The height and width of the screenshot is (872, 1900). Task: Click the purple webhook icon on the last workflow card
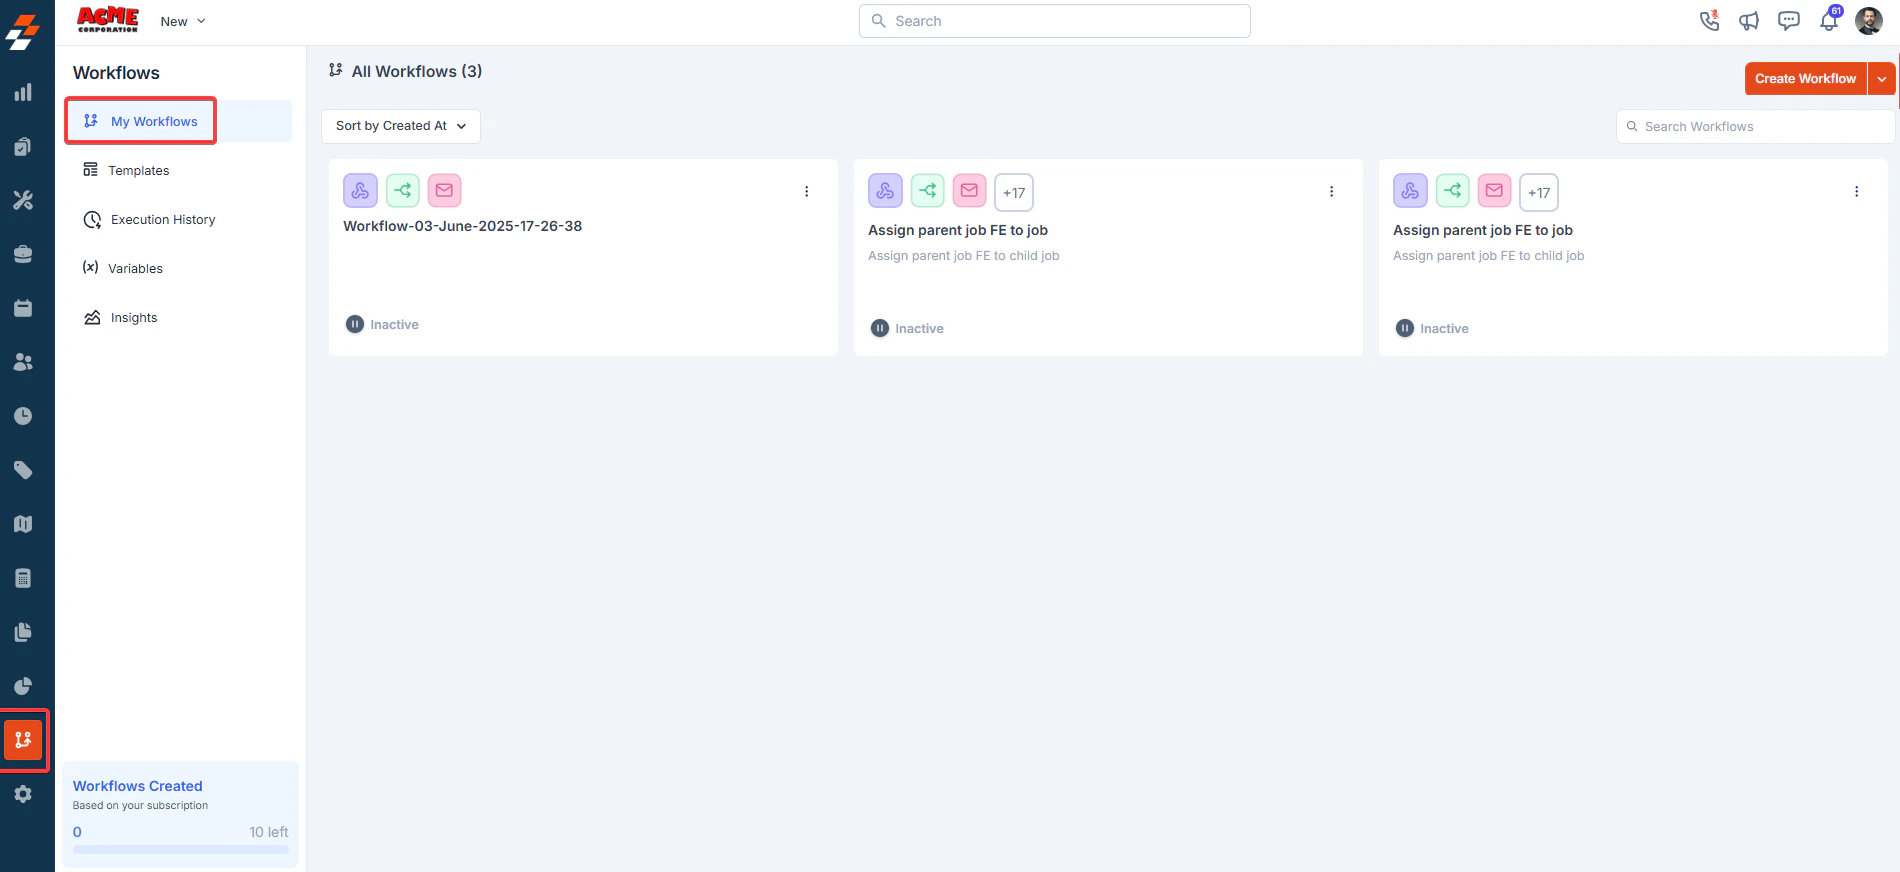pyautogui.click(x=1410, y=190)
